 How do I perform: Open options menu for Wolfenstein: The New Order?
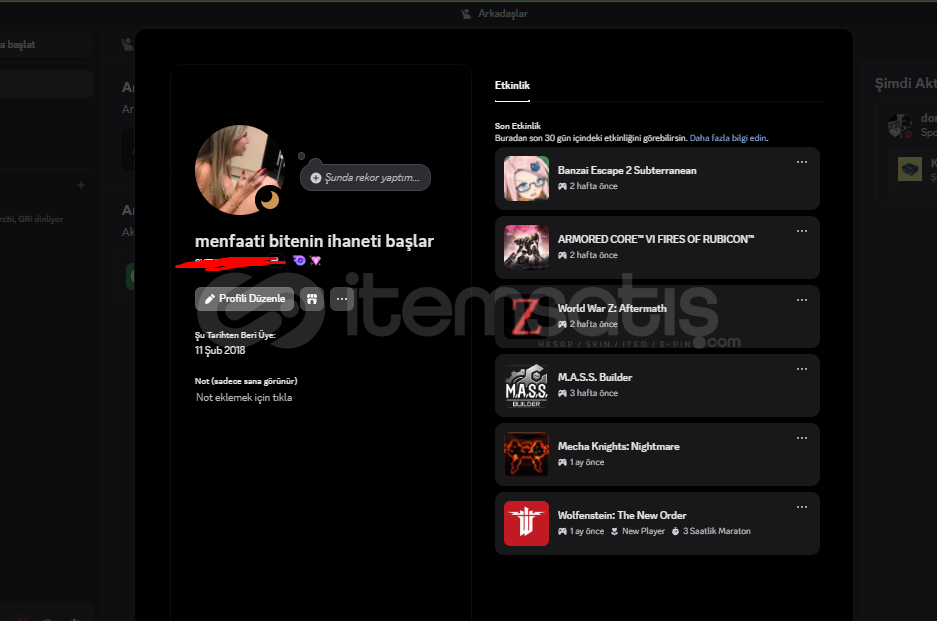click(x=802, y=507)
